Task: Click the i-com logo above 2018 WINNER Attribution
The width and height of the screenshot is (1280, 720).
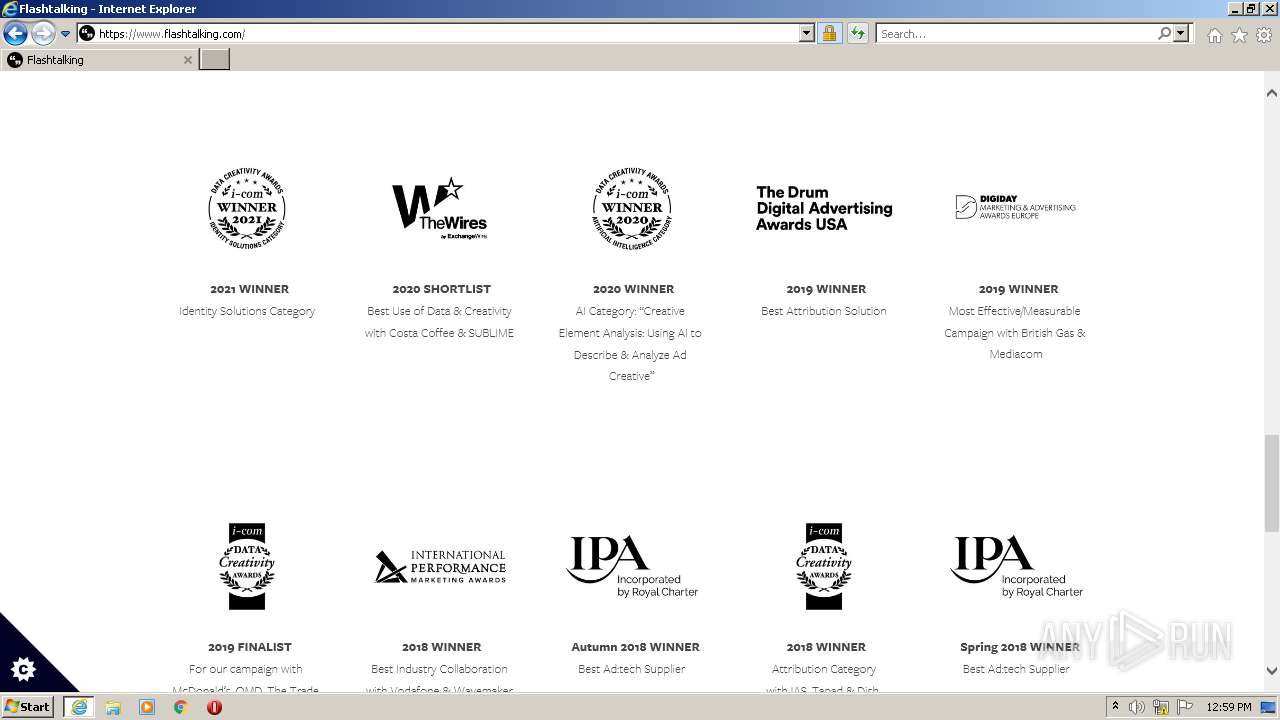Action: (x=824, y=567)
